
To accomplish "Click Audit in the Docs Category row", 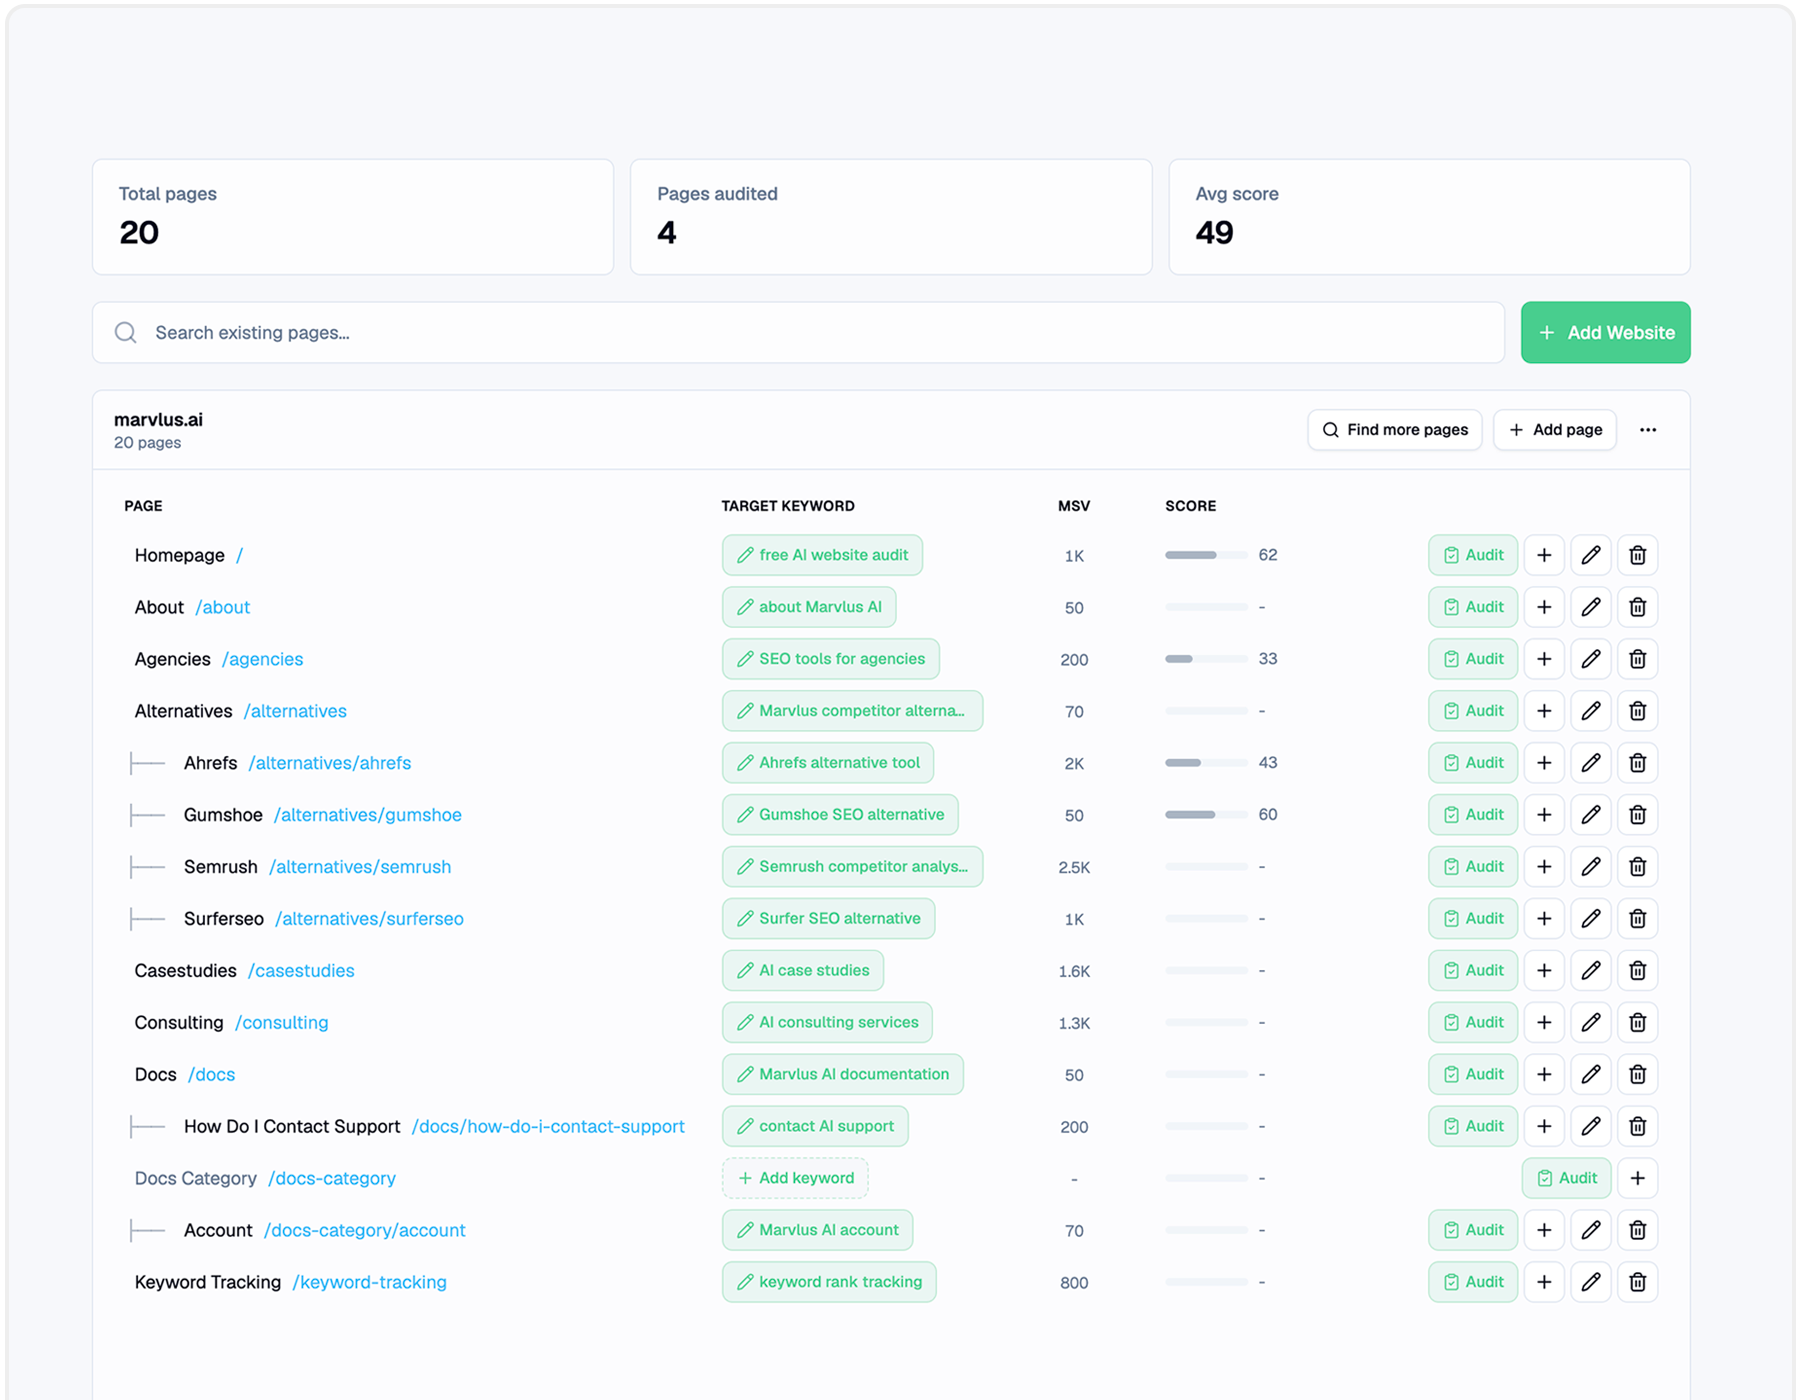I will click(x=1566, y=1178).
